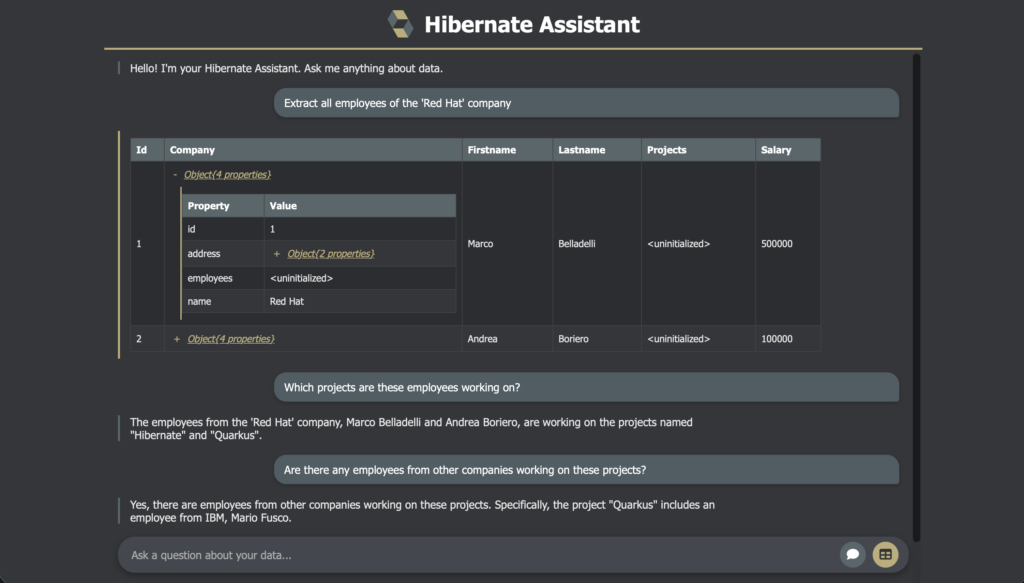Focus the 'Ask a question about your data' field
Image resolution: width=1024 pixels, height=583 pixels.
coord(480,555)
